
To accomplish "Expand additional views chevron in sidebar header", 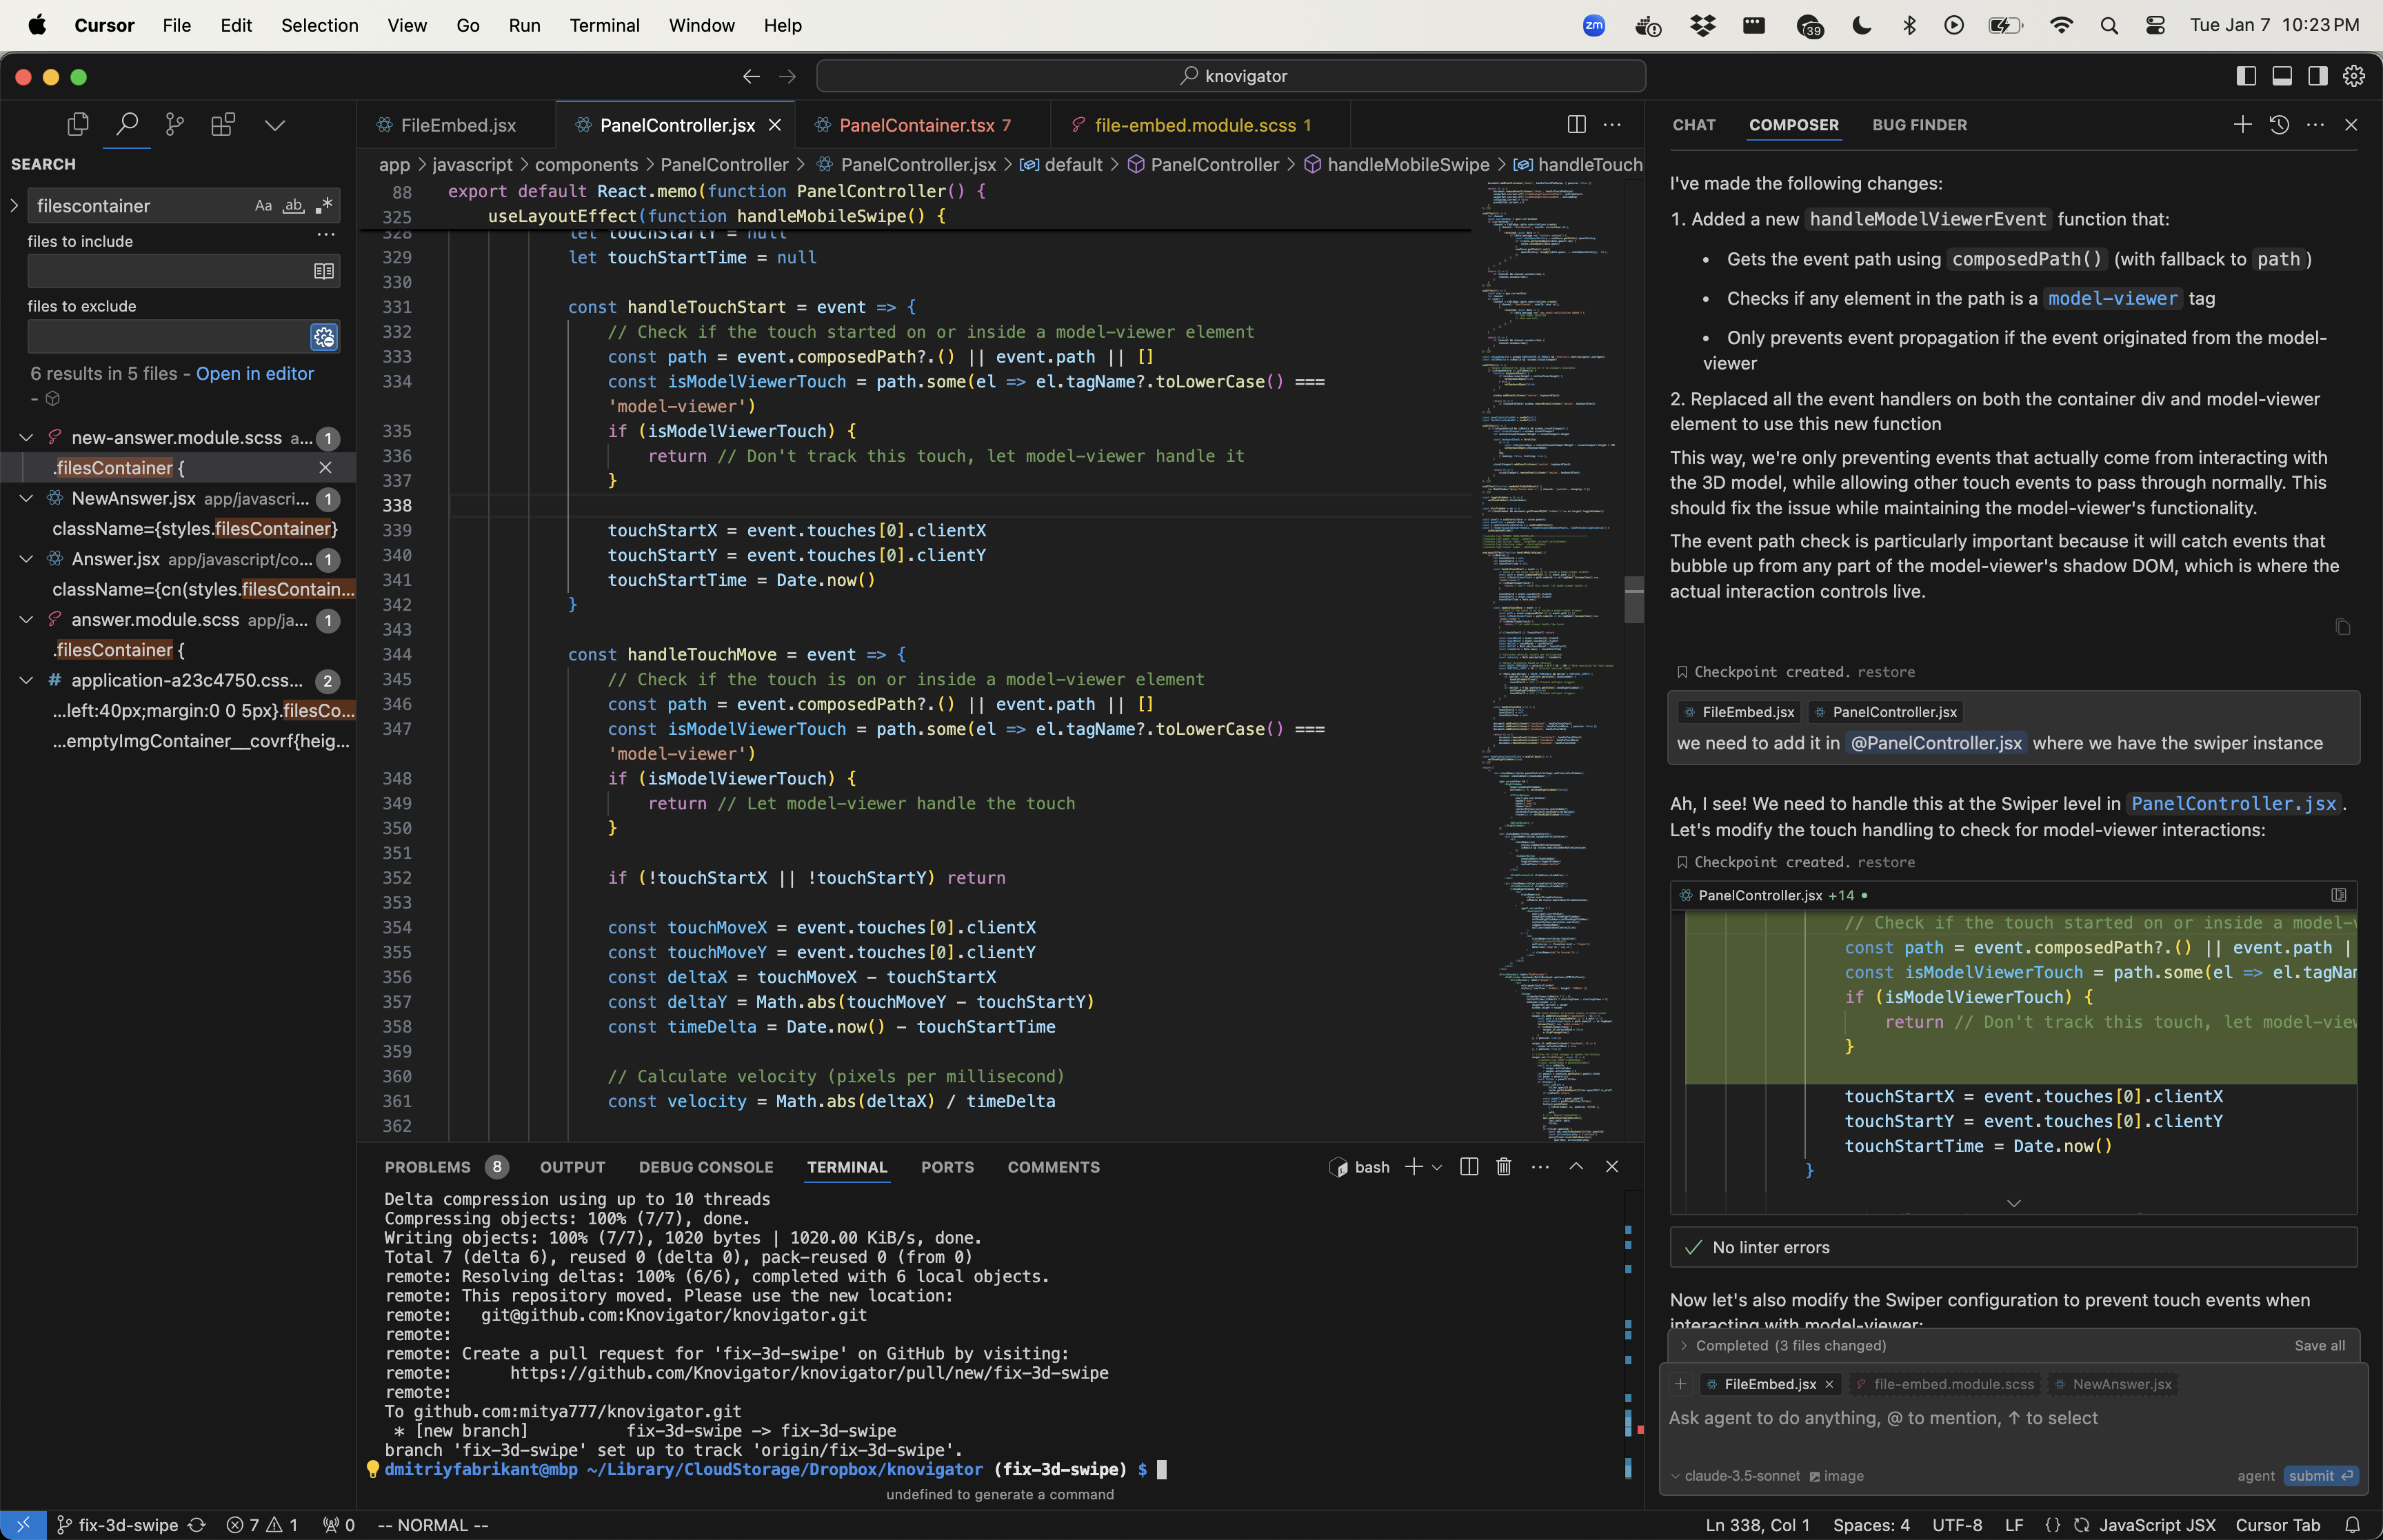I will pos(275,125).
